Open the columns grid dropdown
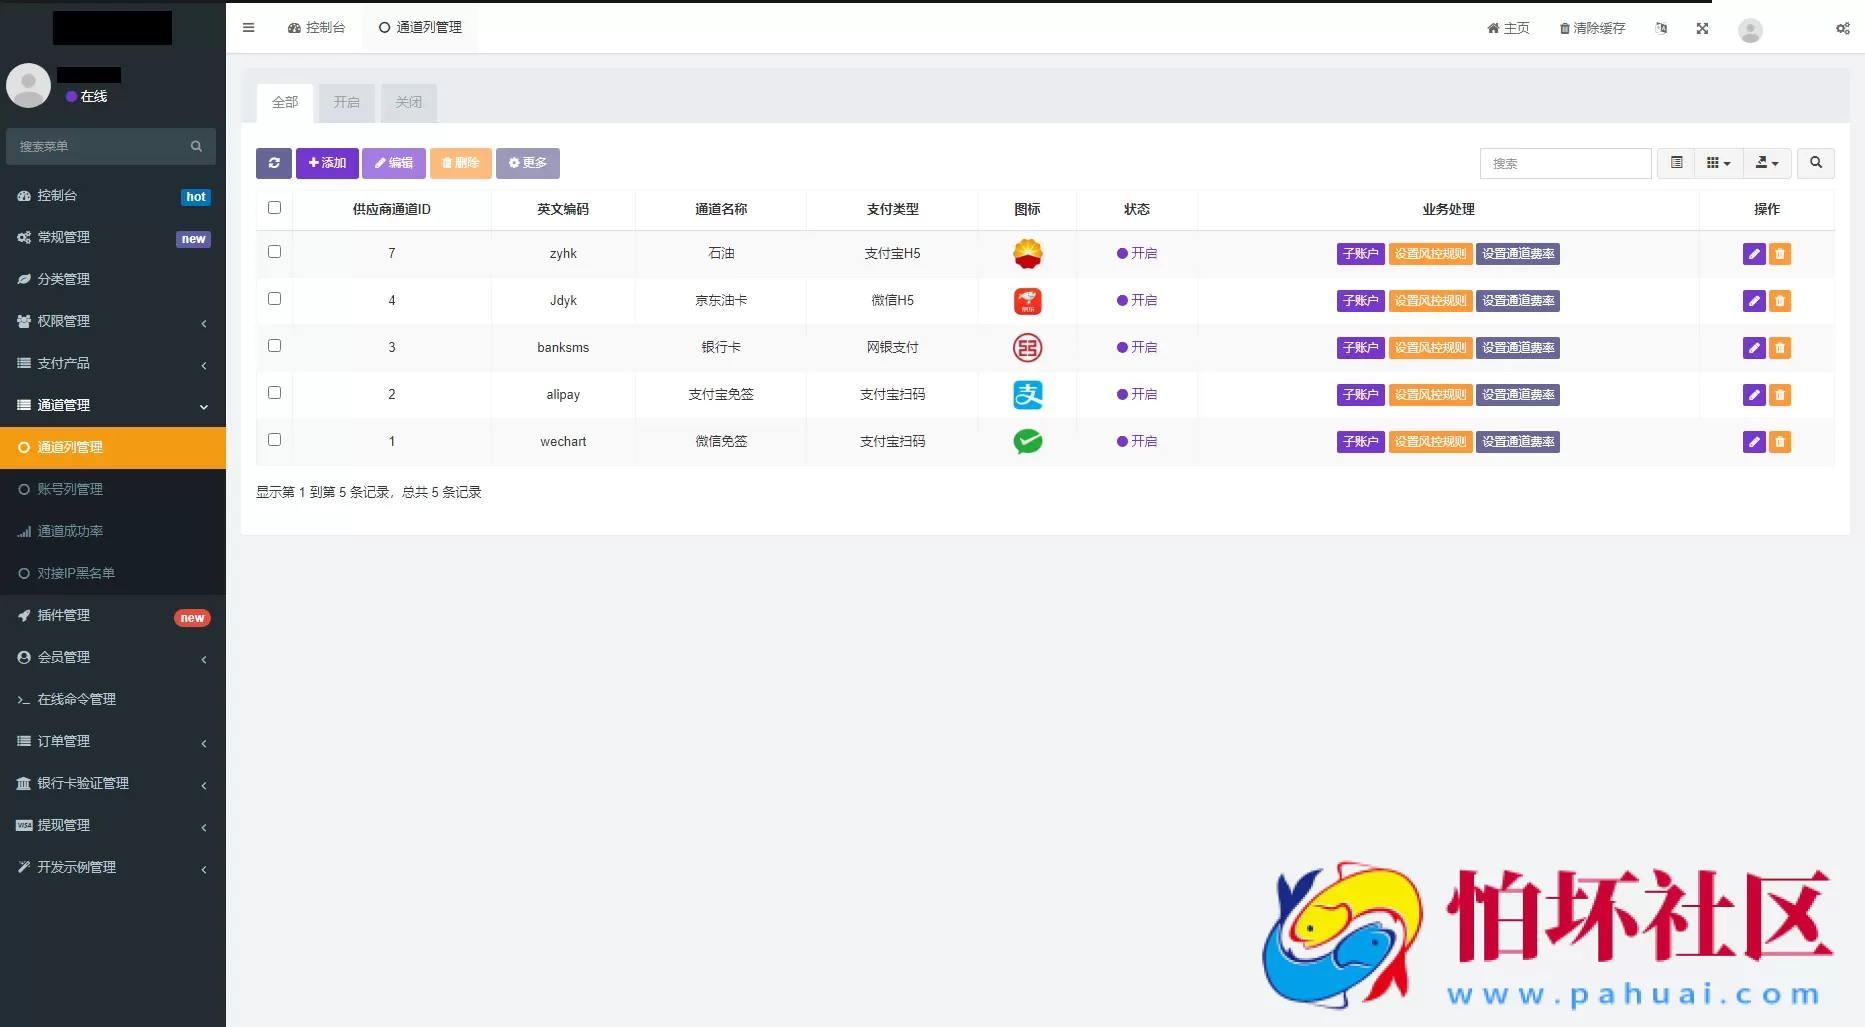Image resolution: width=1865 pixels, height=1027 pixels. (x=1718, y=163)
